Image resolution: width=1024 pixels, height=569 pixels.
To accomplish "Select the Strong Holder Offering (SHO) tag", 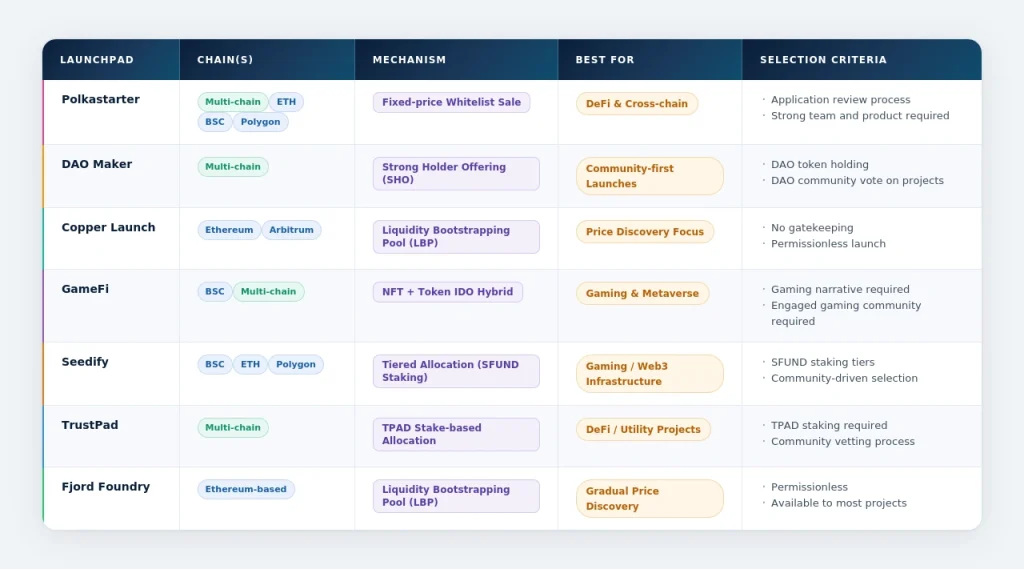I will (455, 173).
